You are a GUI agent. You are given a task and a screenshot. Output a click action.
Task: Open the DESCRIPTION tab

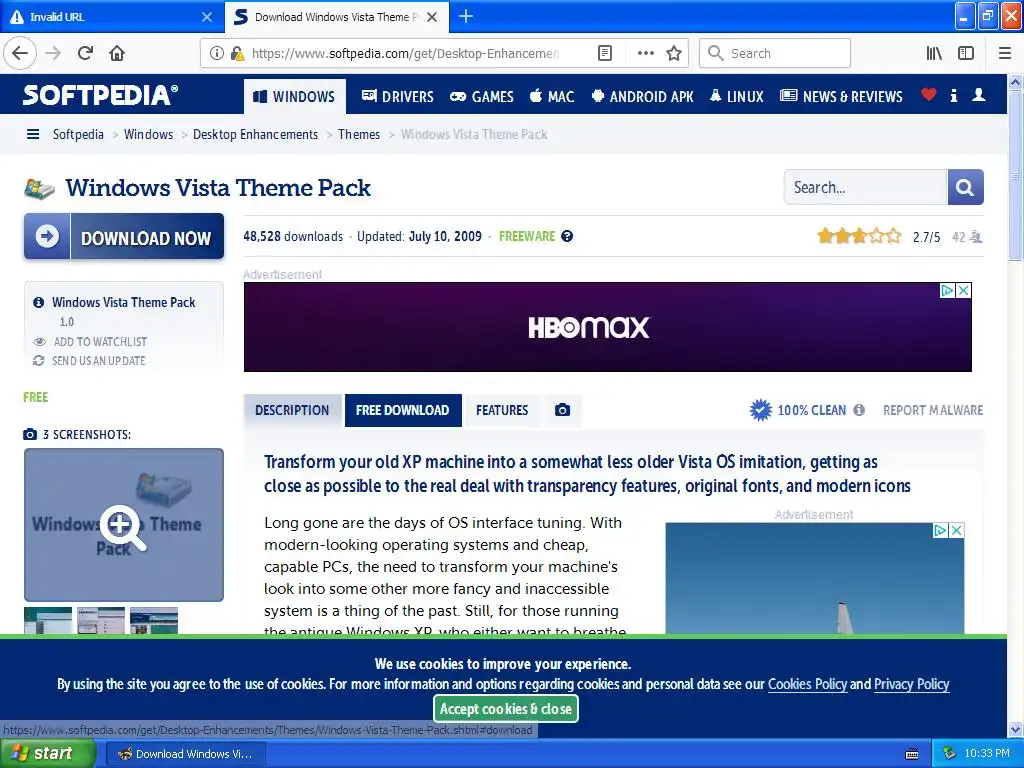pos(292,410)
